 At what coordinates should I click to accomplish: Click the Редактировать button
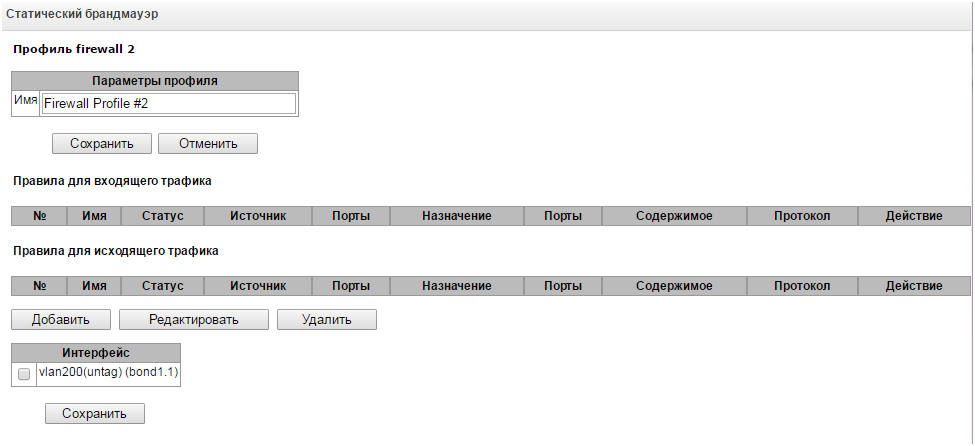pyautogui.click(x=194, y=320)
